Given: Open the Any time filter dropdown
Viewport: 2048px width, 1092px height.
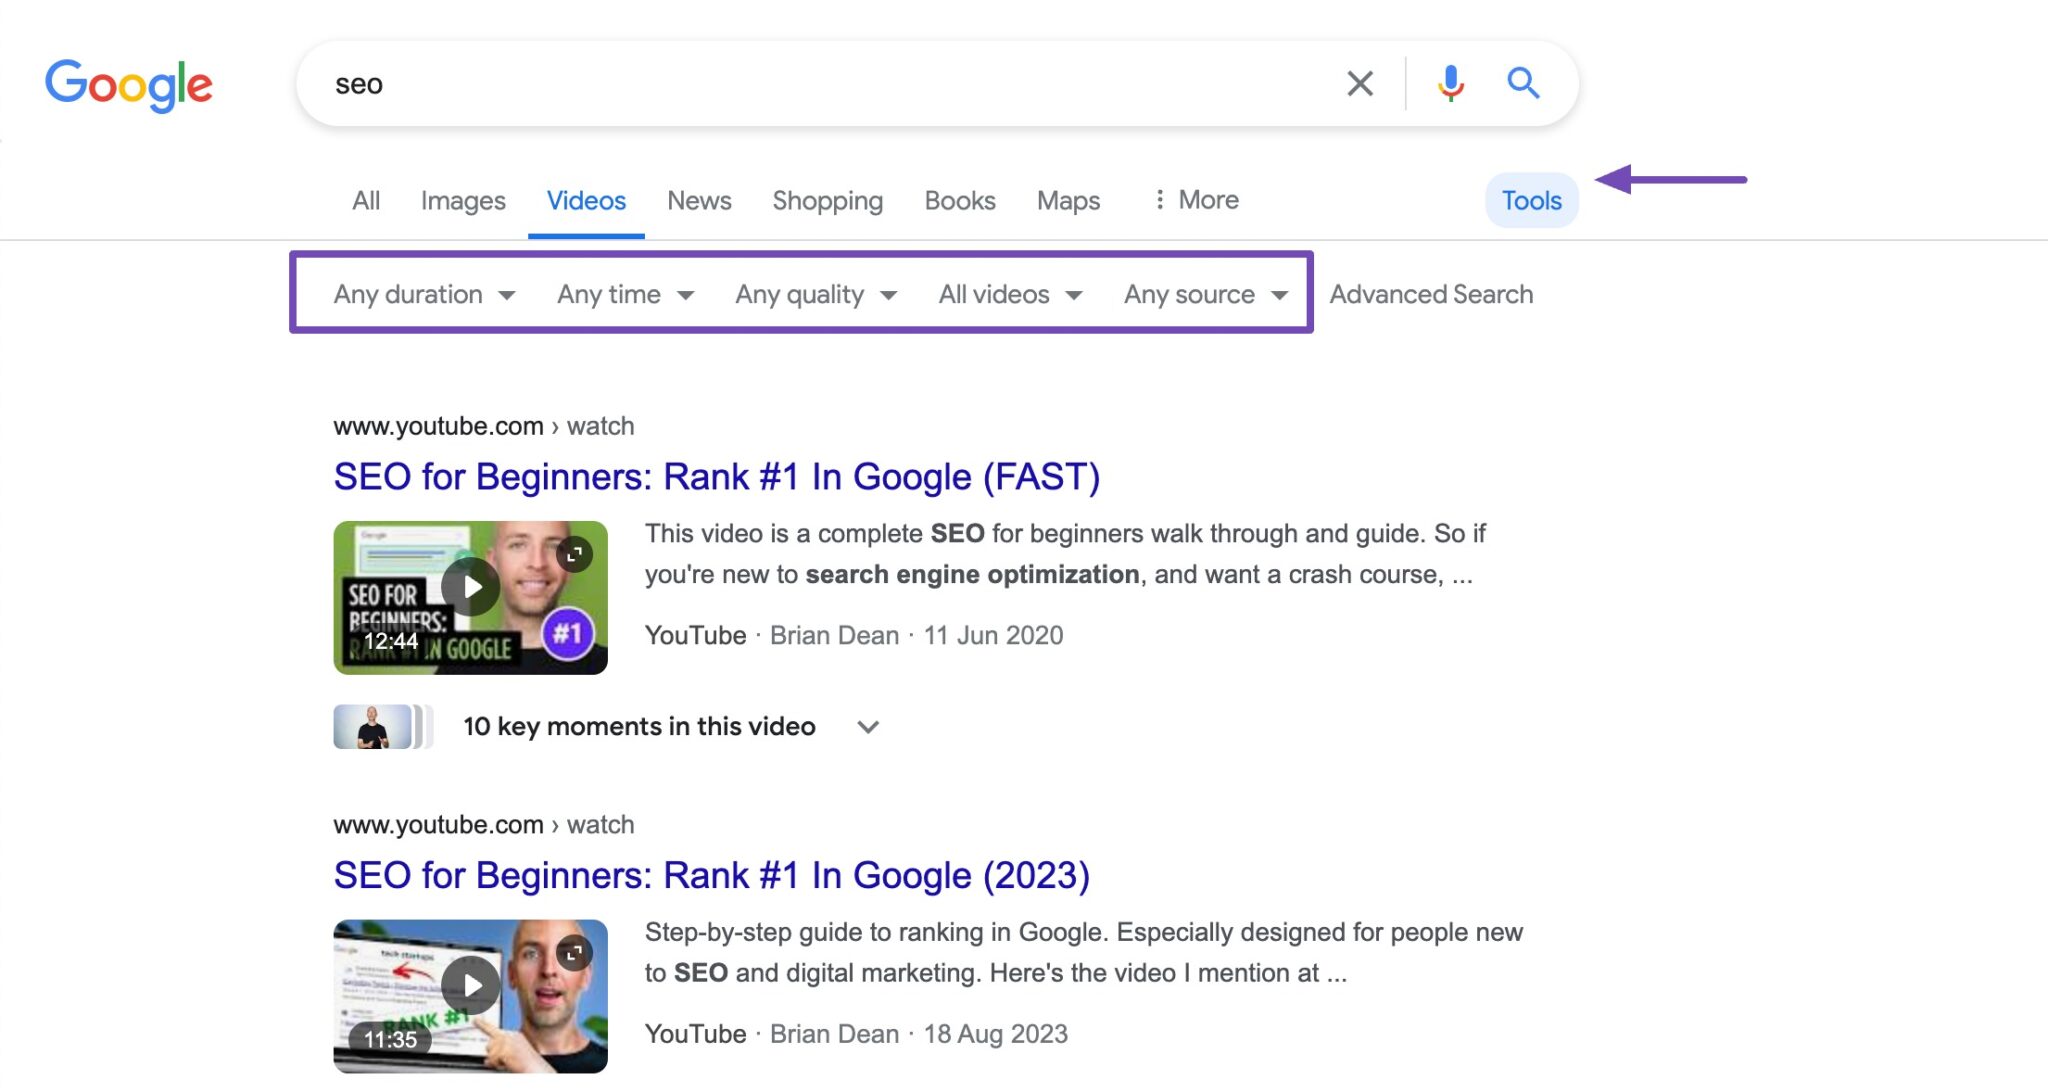Looking at the screenshot, I should 625,294.
